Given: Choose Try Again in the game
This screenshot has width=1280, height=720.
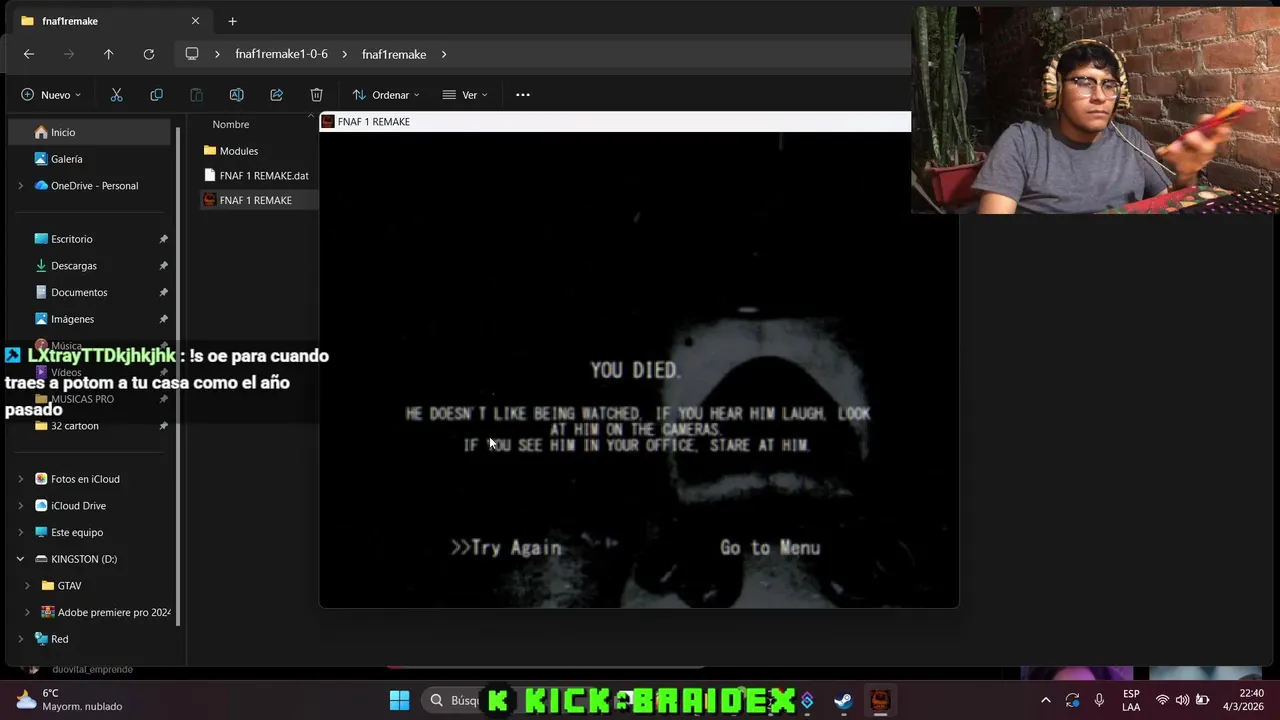Looking at the screenshot, I should (x=506, y=547).
